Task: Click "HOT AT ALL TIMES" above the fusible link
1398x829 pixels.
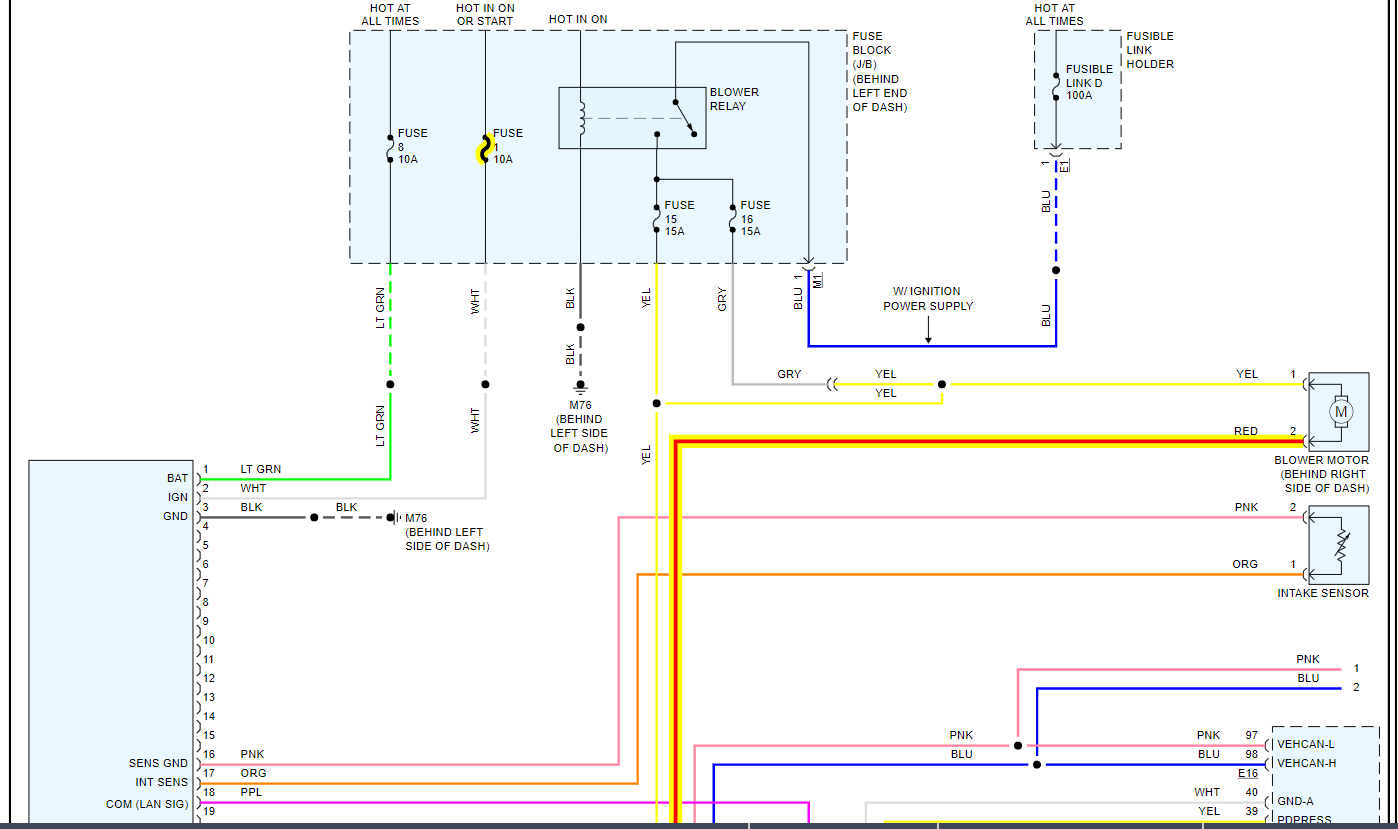Action: (1054, 15)
